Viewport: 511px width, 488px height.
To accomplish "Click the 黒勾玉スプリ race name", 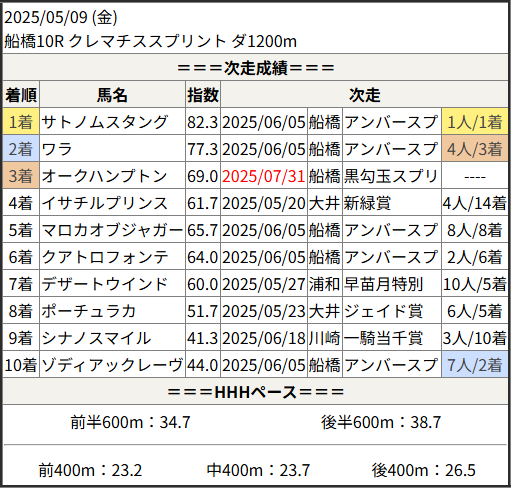I will click(391, 176).
